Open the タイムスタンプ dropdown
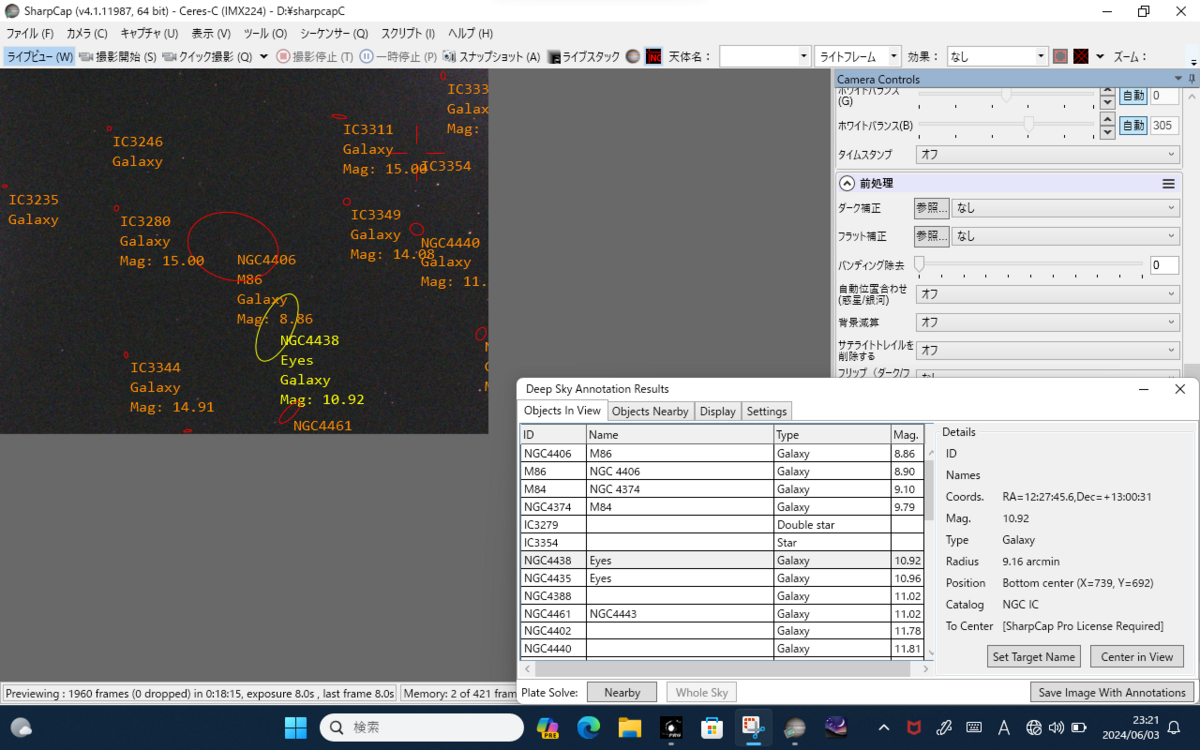 (x=1047, y=155)
